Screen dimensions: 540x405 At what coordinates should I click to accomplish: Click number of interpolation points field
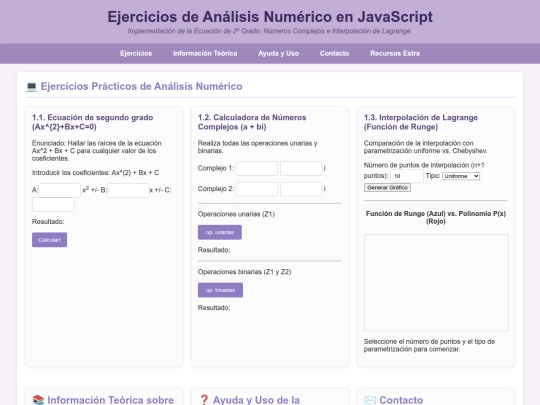(407, 176)
